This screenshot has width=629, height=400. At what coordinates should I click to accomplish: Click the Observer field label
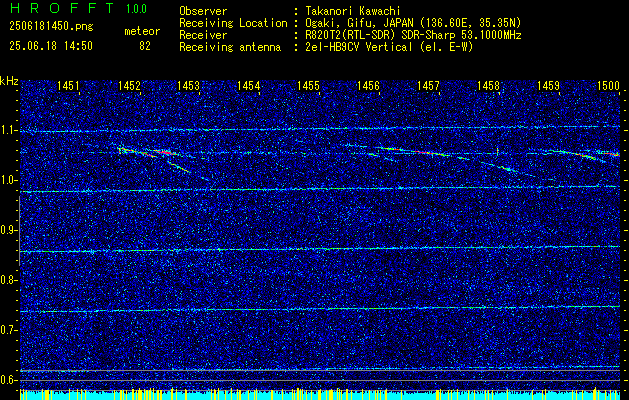(203, 11)
